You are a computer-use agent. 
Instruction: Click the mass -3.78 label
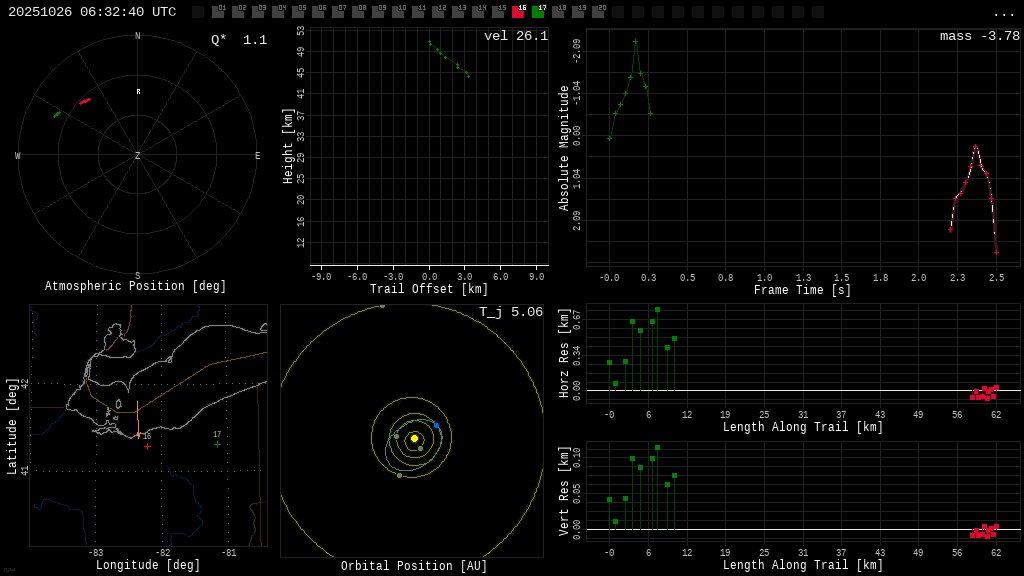point(979,37)
